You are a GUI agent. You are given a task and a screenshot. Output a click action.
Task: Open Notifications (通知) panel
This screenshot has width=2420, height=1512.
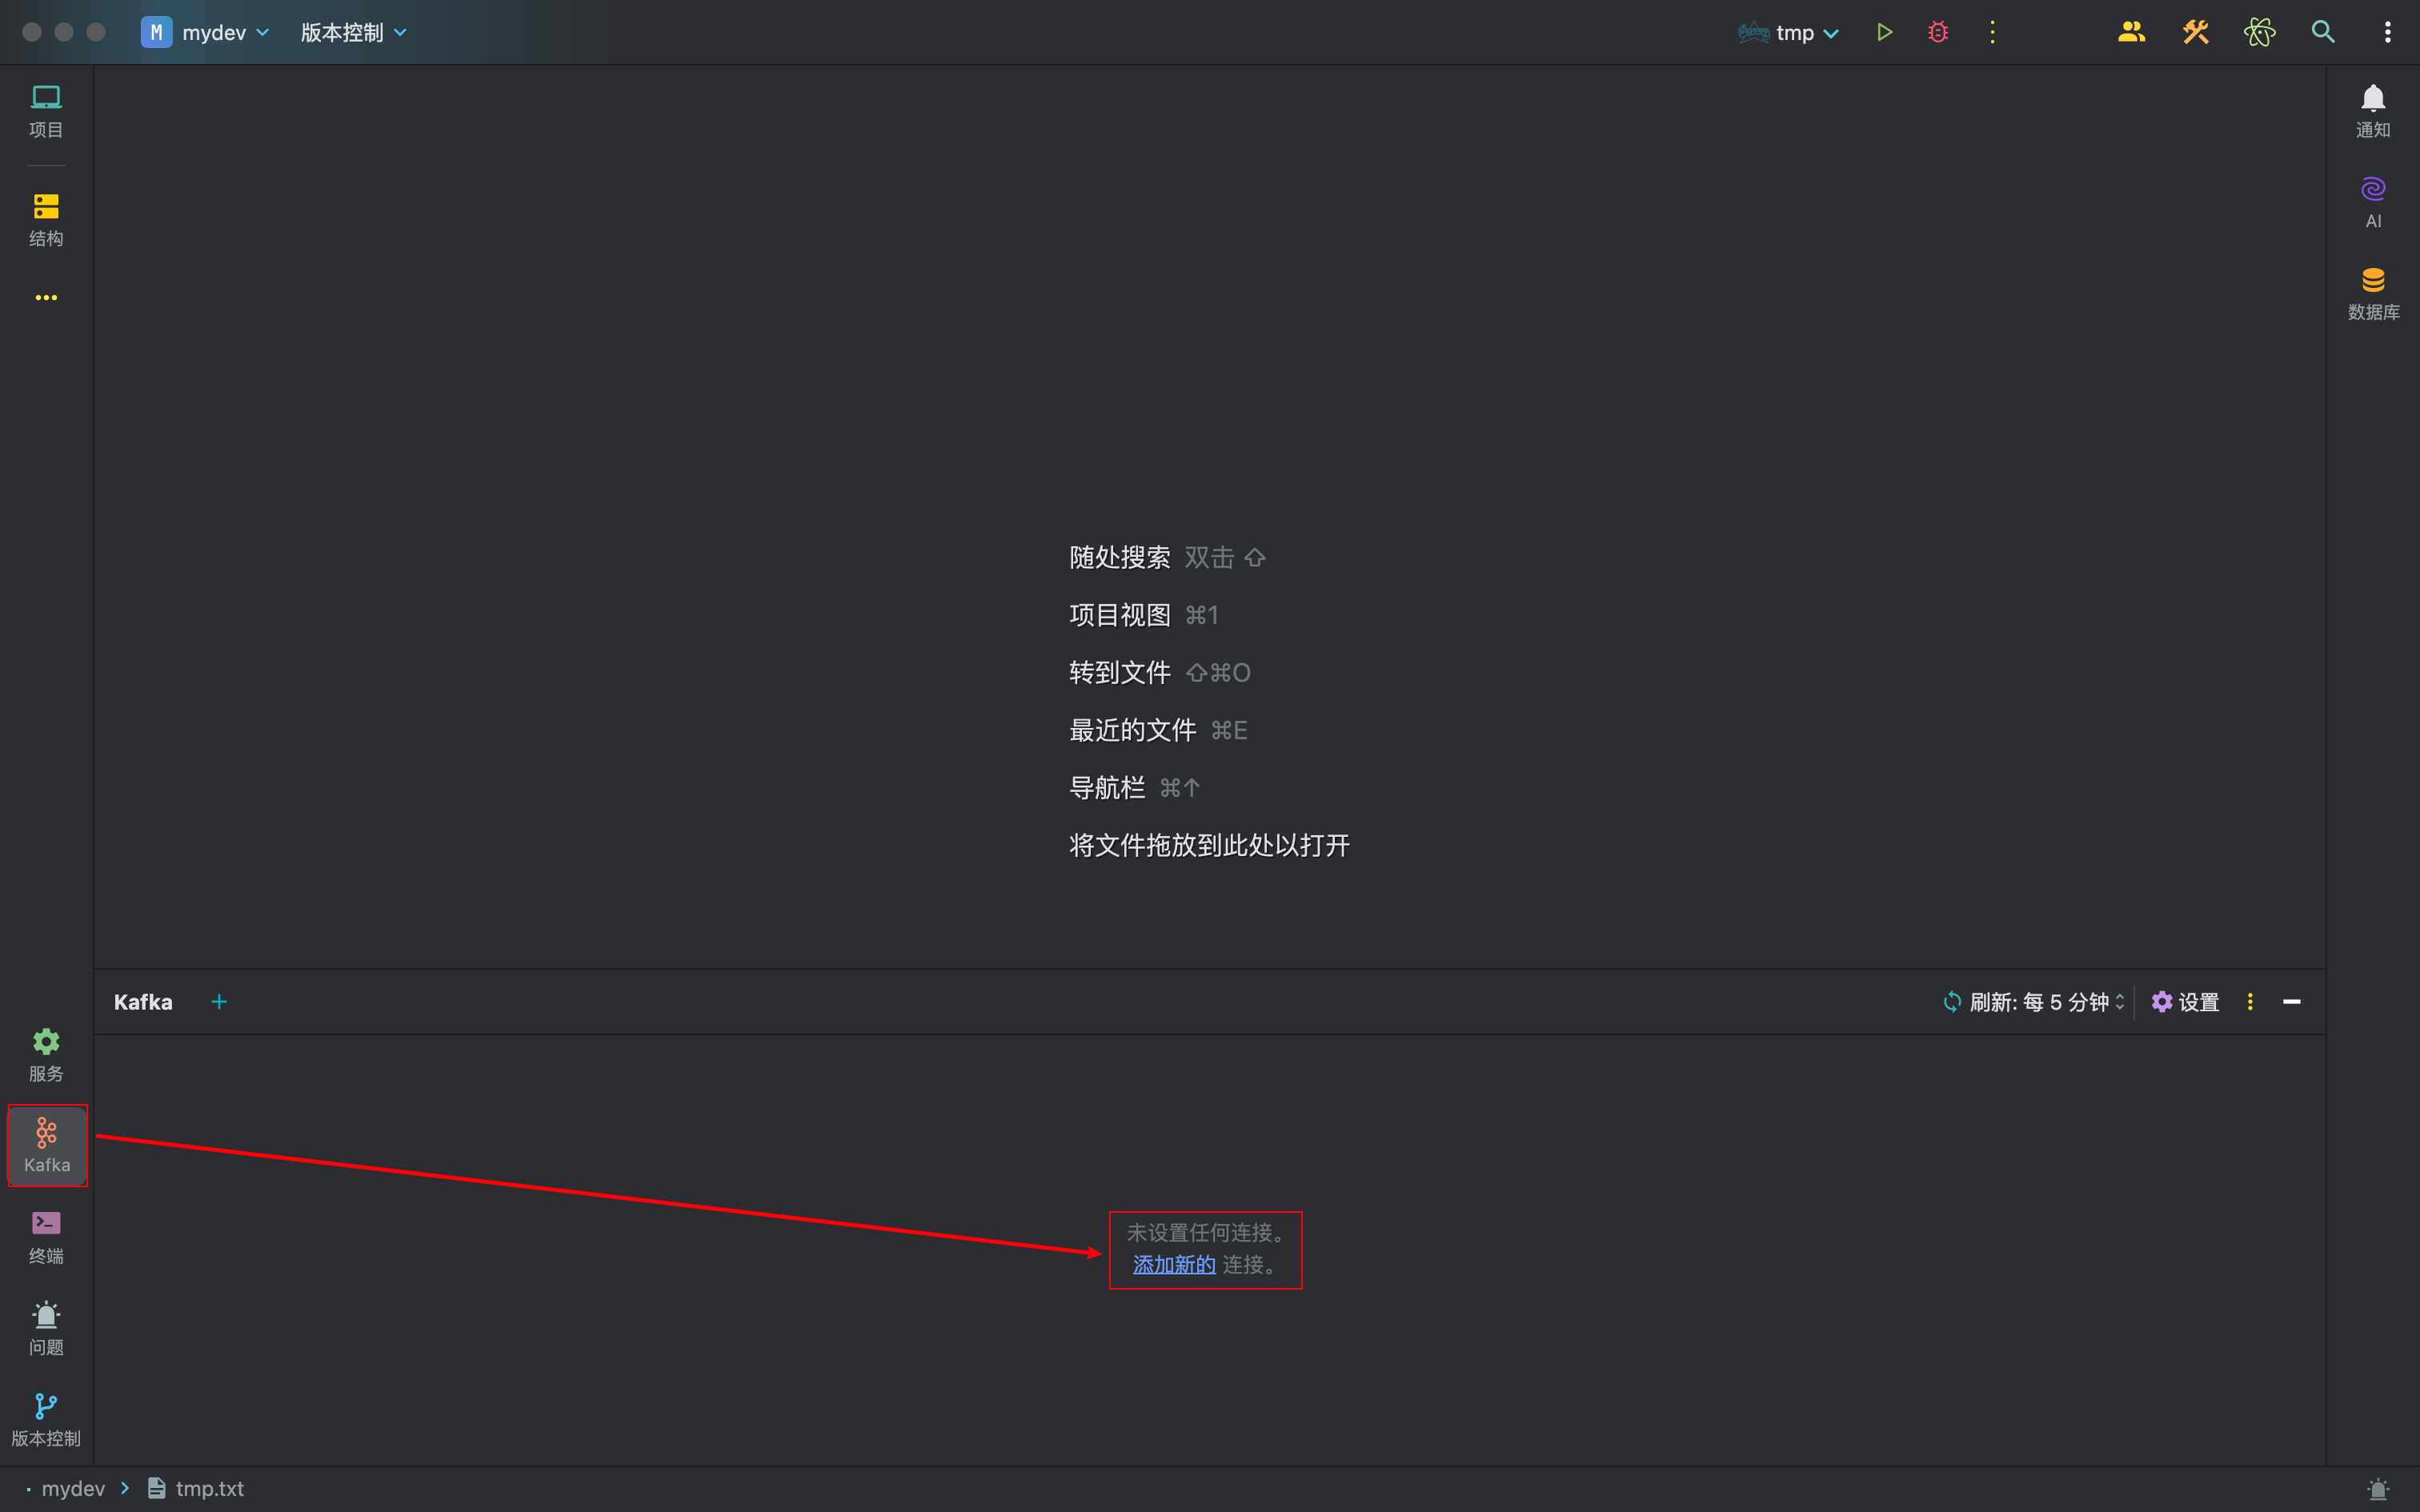pyautogui.click(x=2372, y=110)
